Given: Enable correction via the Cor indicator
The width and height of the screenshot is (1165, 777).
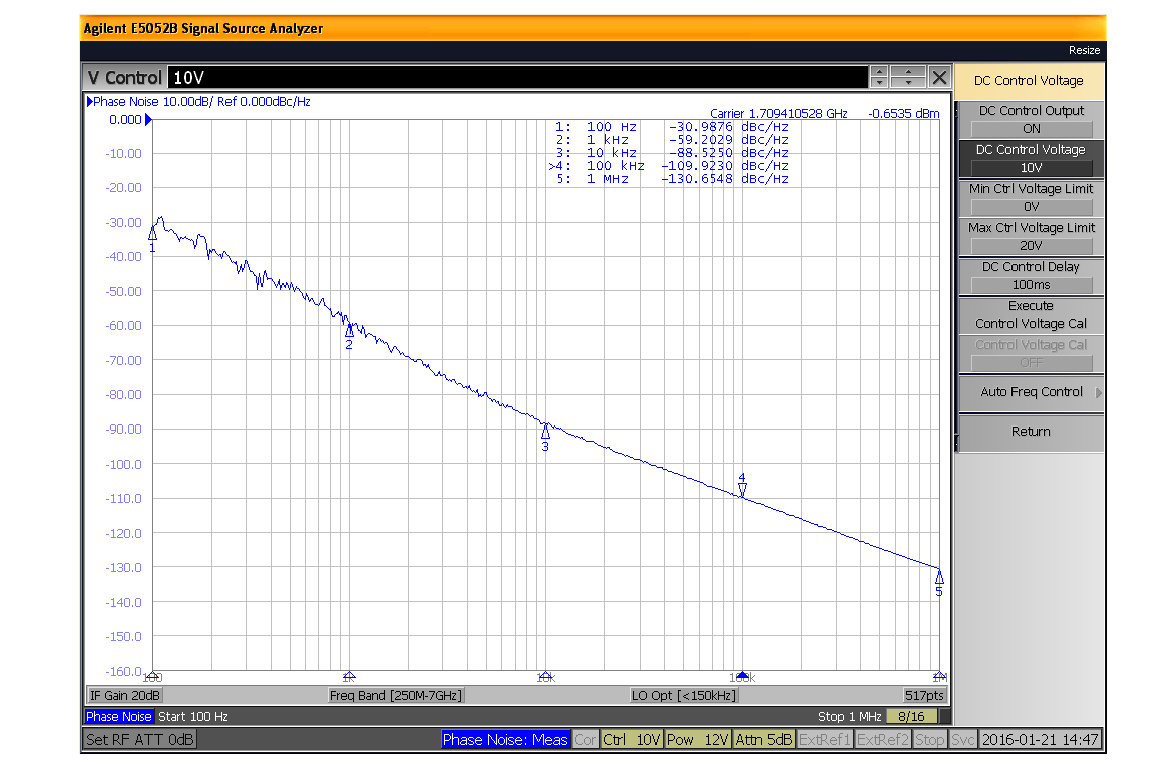Looking at the screenshot, I should pos(585,739).
